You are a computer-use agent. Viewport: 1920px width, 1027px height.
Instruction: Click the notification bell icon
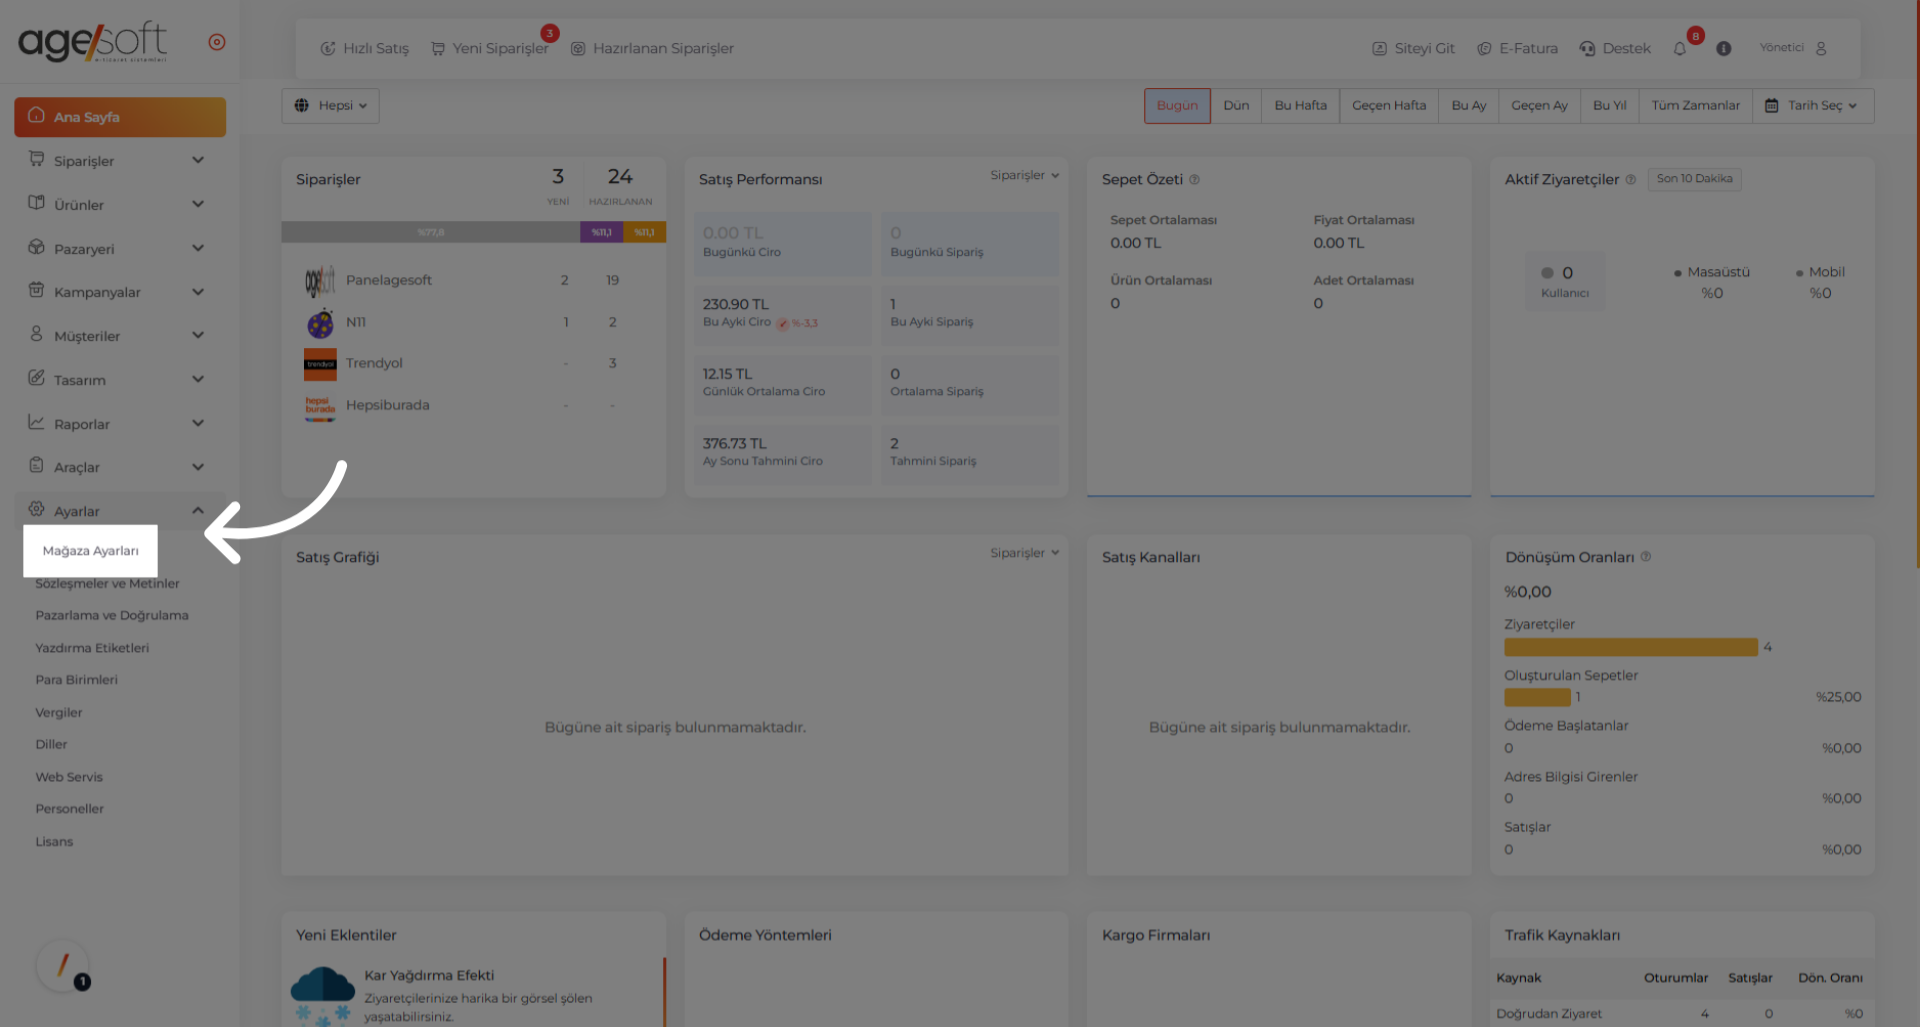pos(1680,49)
